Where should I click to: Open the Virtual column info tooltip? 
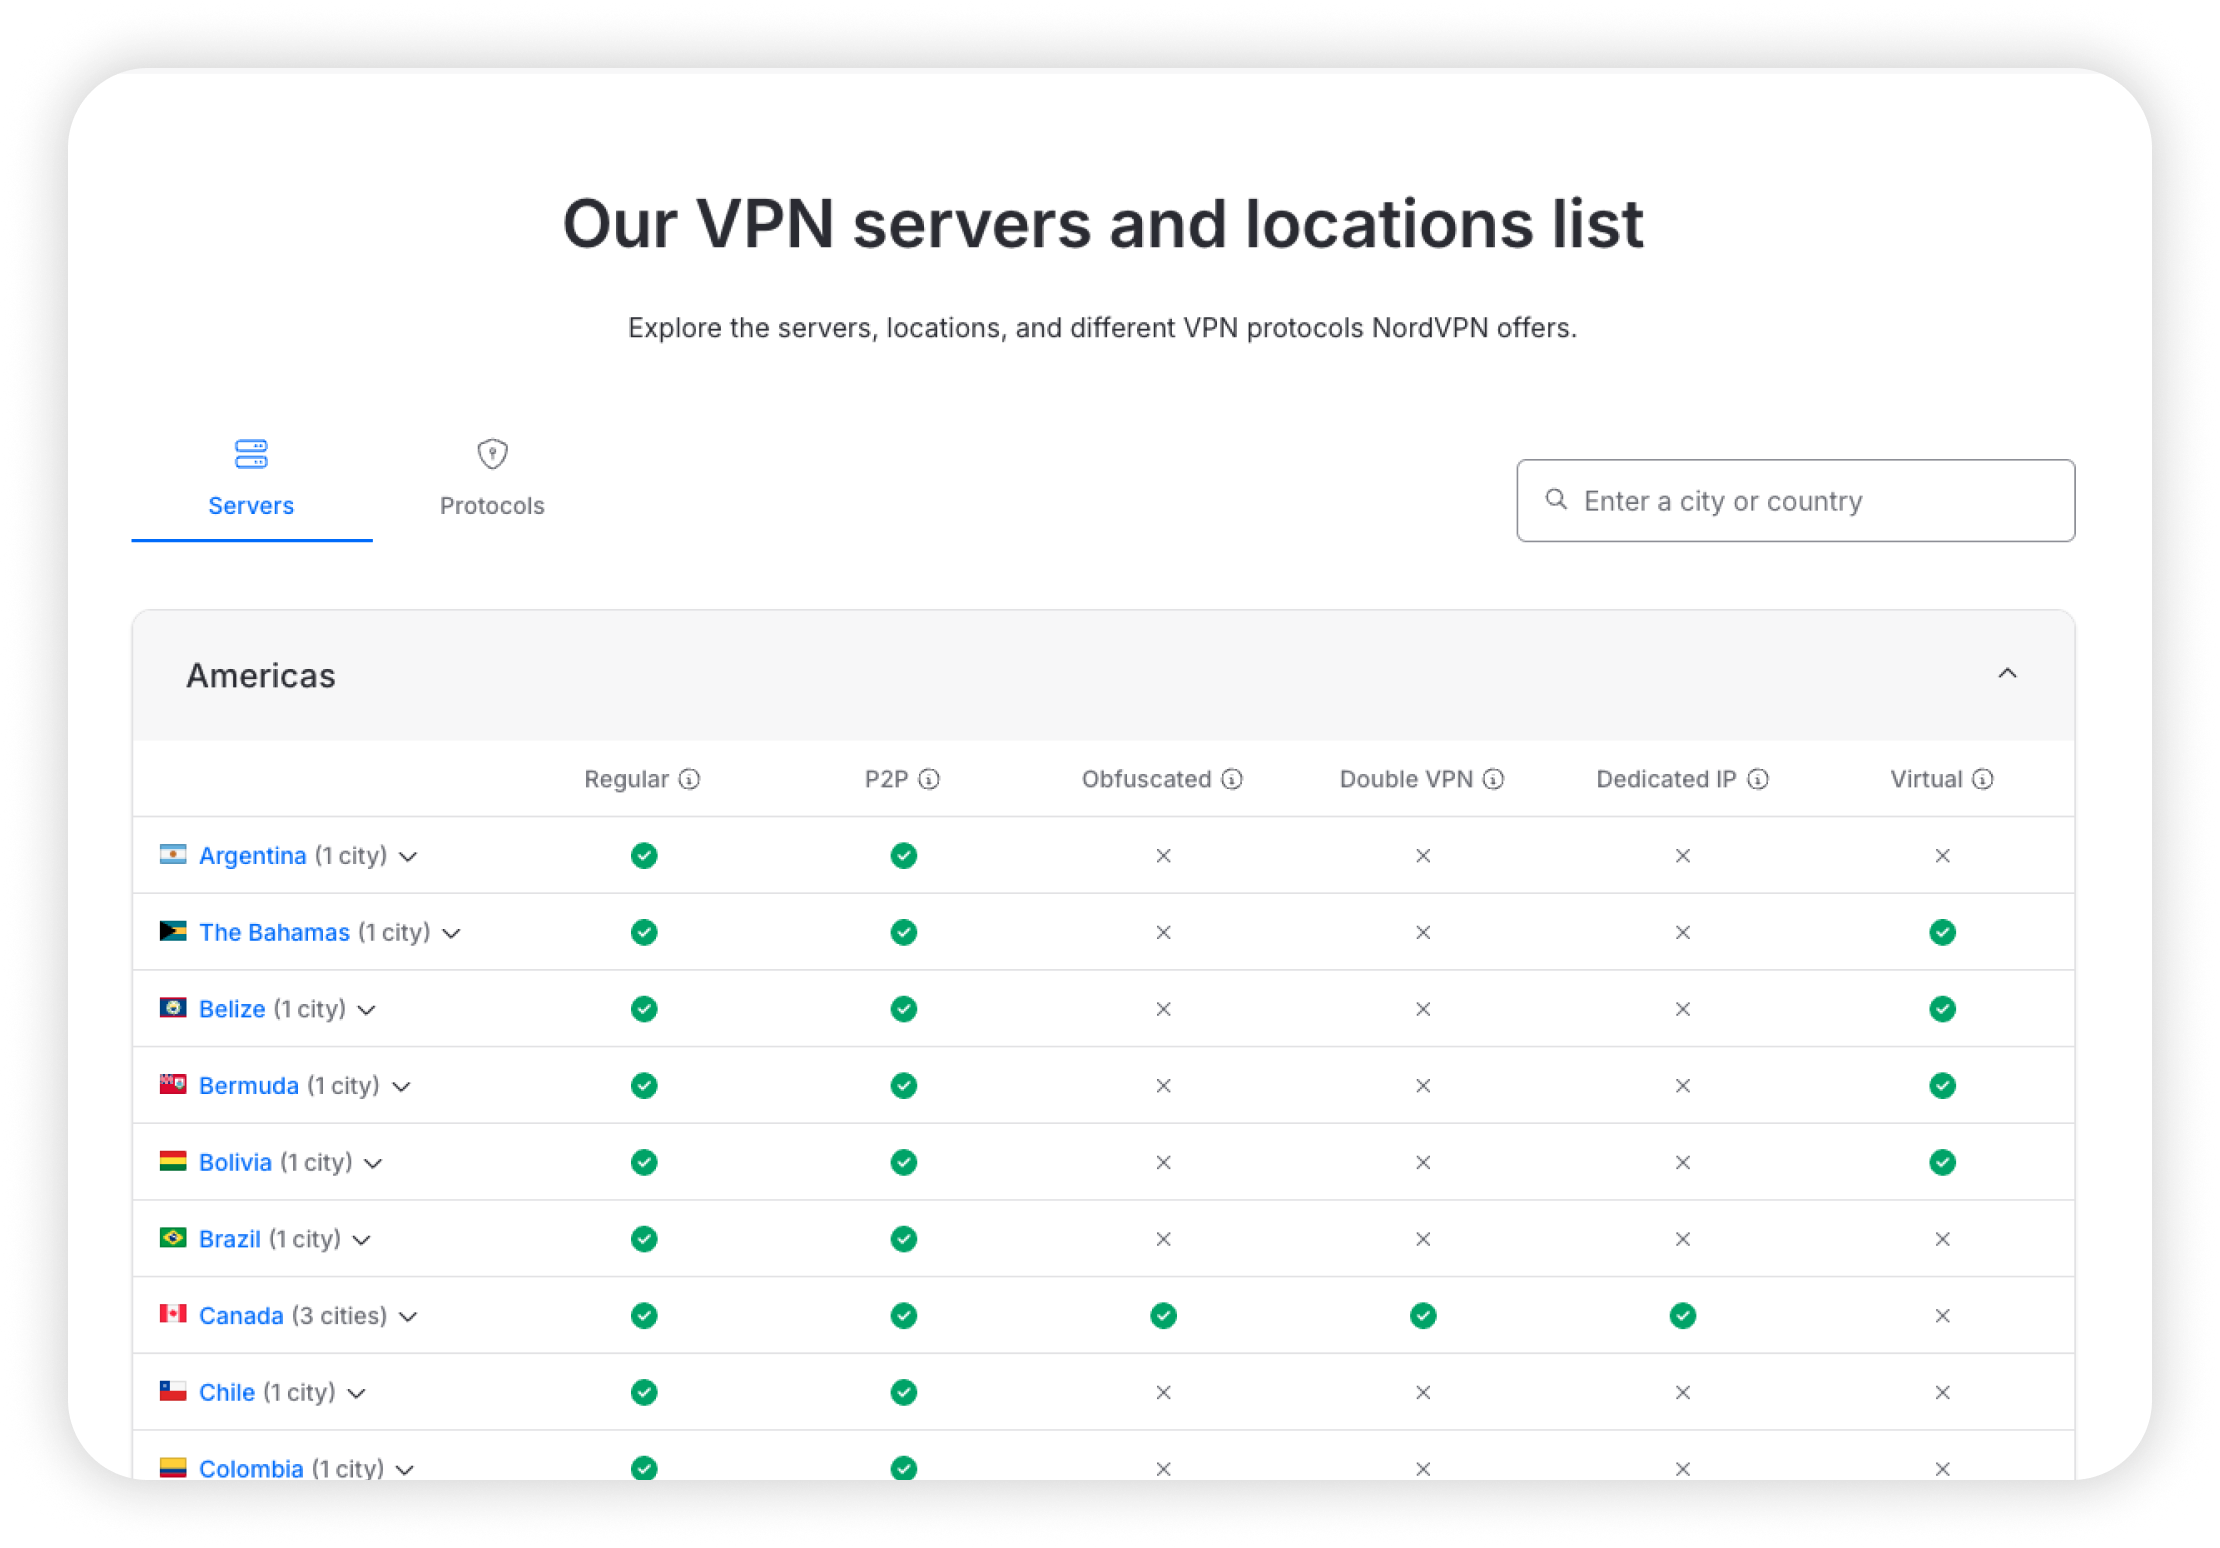pos(1985,779)
